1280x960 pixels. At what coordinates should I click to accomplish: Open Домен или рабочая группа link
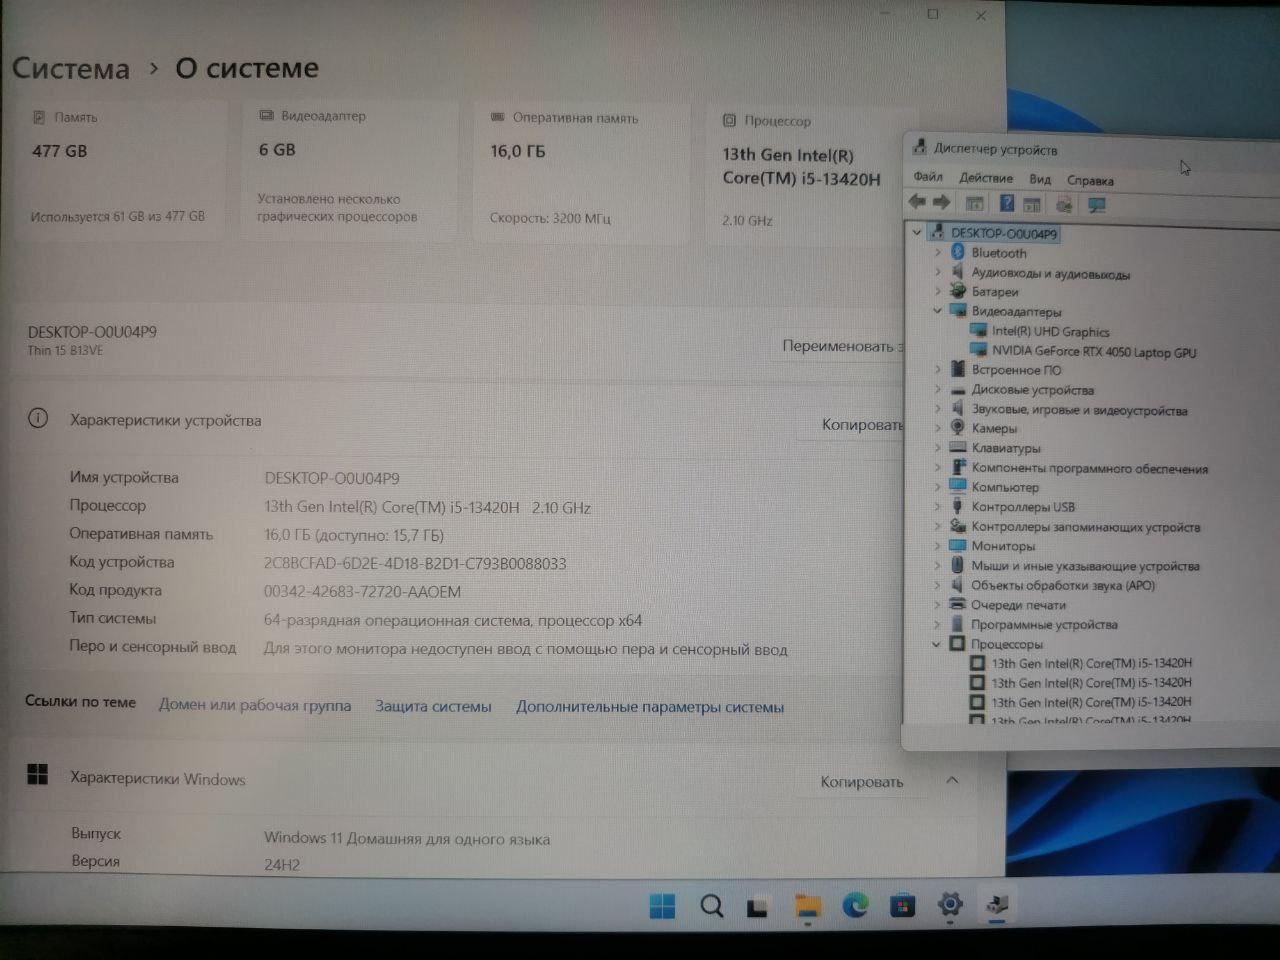tap(255, 705)
